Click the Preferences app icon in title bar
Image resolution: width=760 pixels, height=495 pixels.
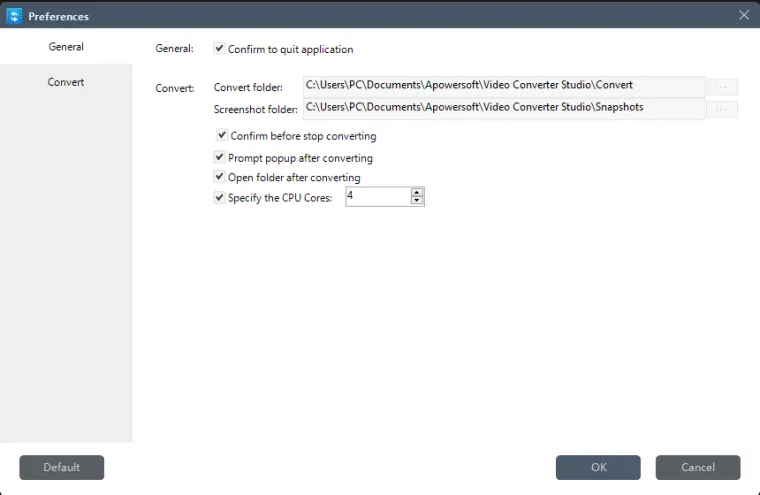coord(14,16)
